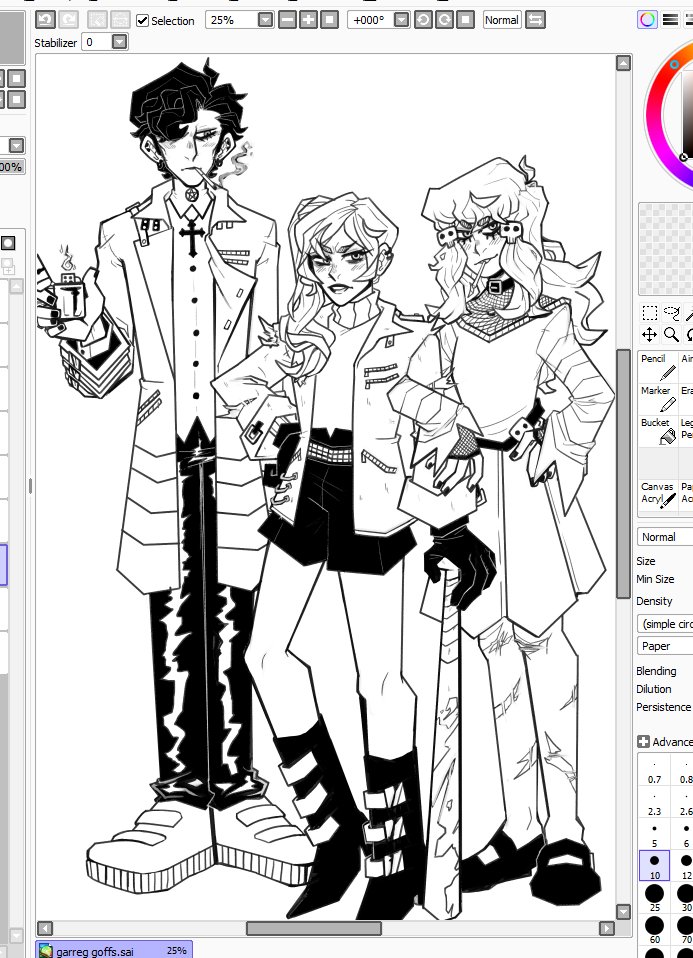This screenshot has height=958, width=693.
Task: Select brush size 0.7
Action: click(x=654, y=772)
